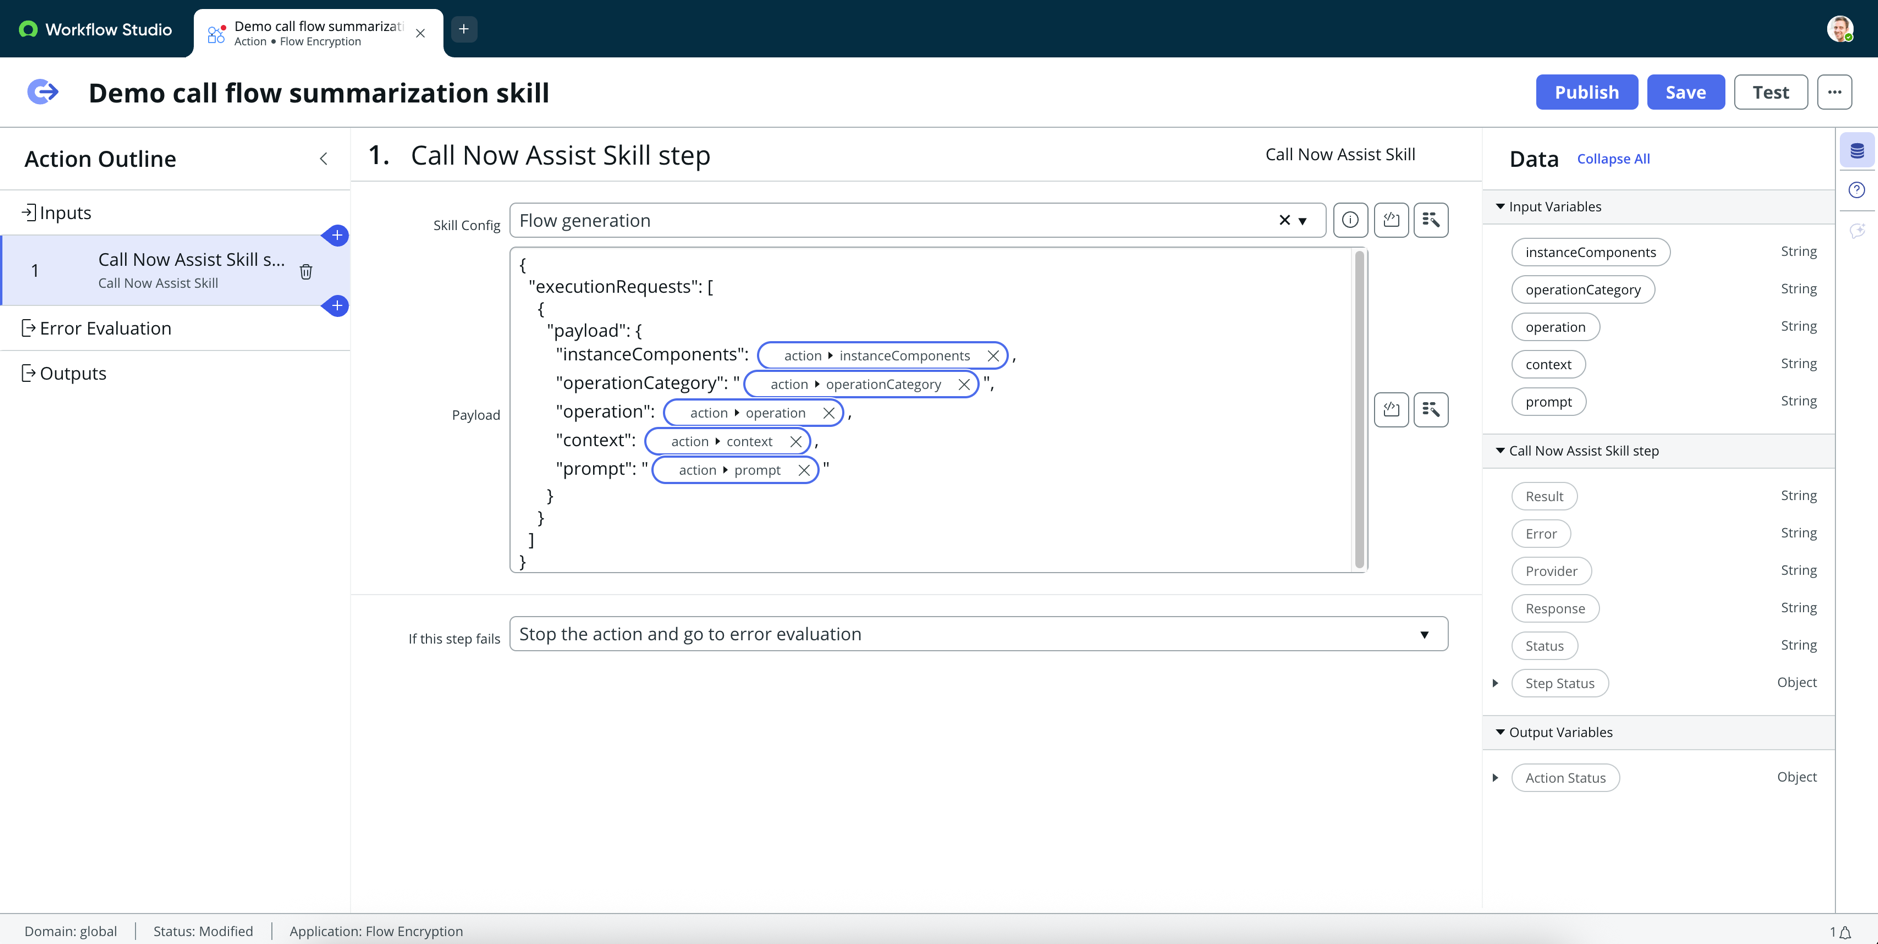Viewport: 1878px width, 944px height.
Task: Toggle the script icon next to Skill Config
Action: pos(1391,220)
